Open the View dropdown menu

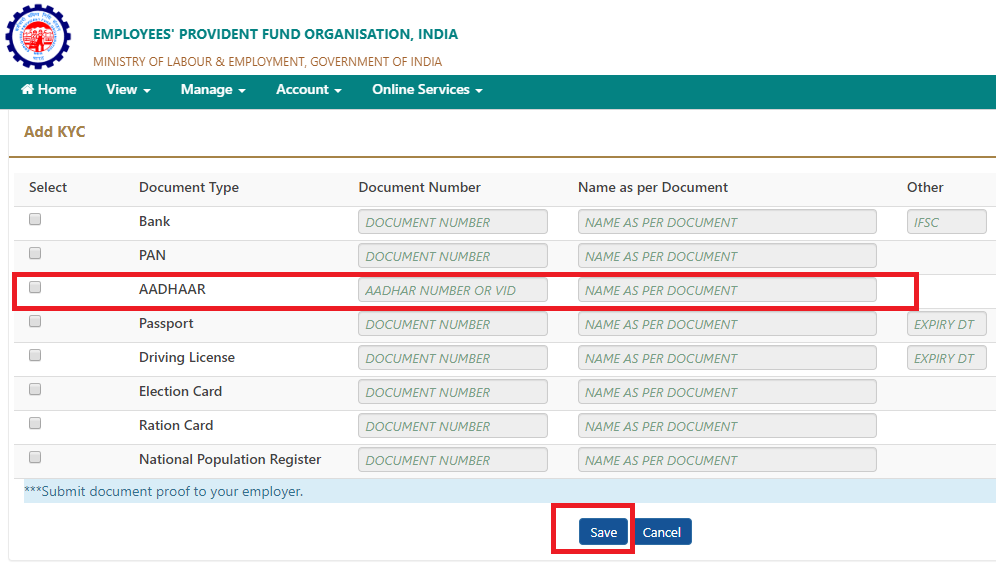click(x=128, y=90)
